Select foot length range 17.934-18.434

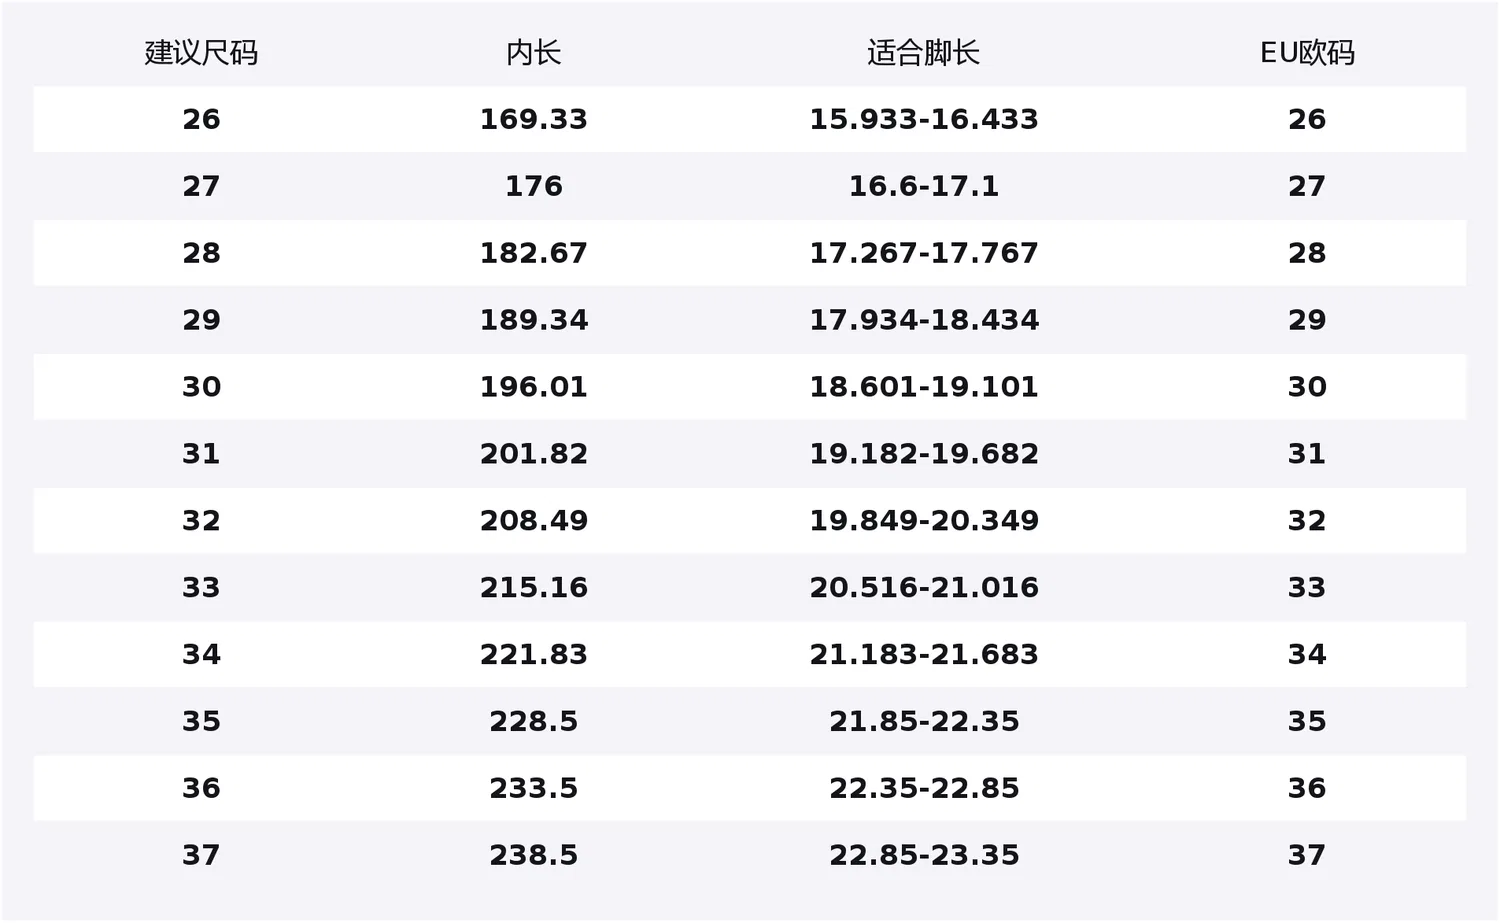coord(923,320)
